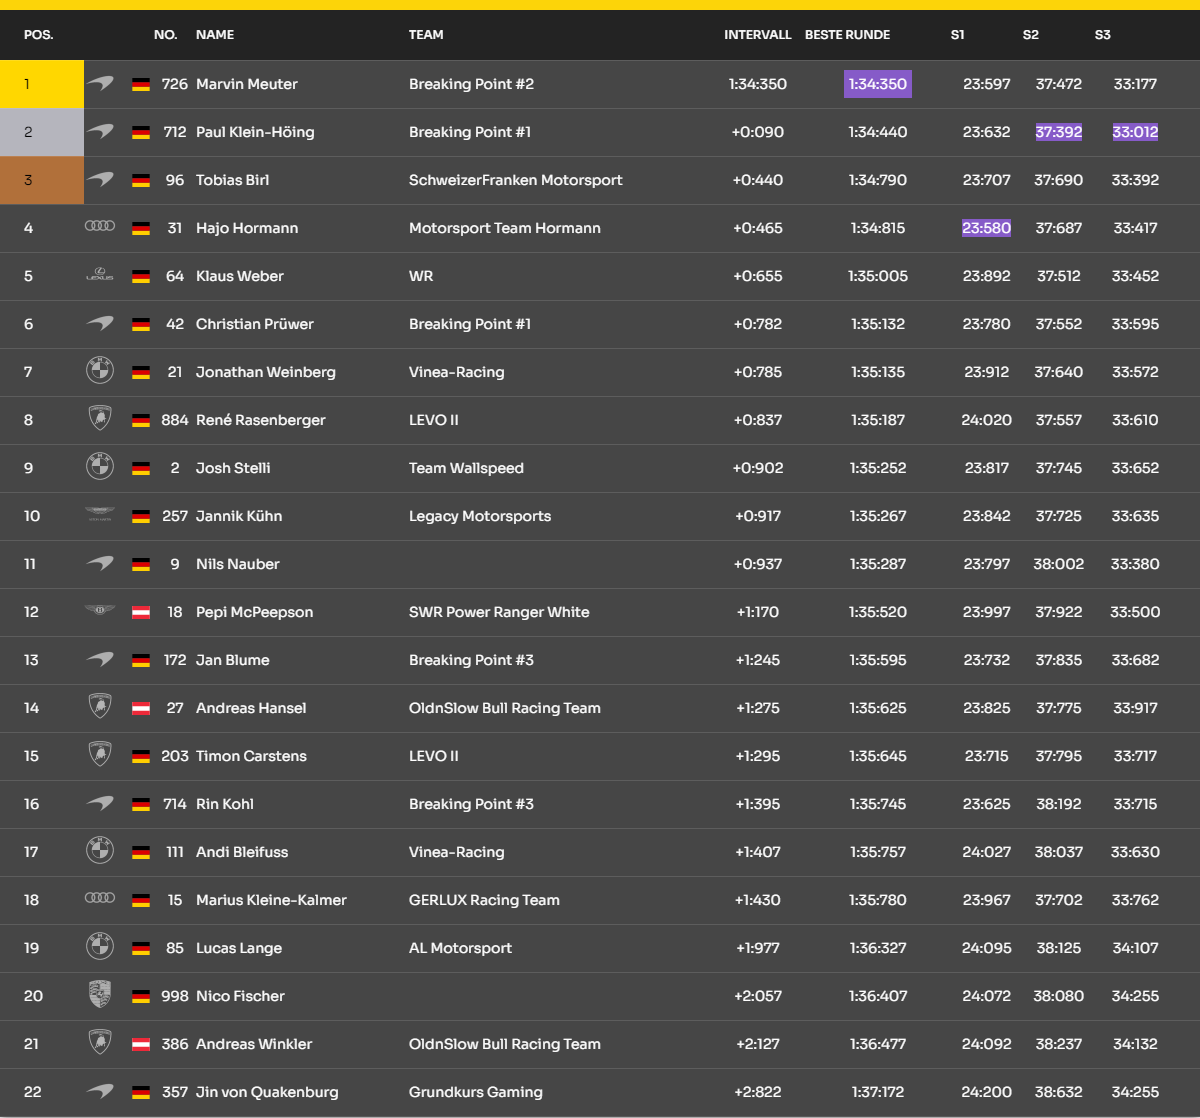This screenshot has height=1118, width=1200.
Task: Click the German flag beside Tobias Birl
Action: 141,180
